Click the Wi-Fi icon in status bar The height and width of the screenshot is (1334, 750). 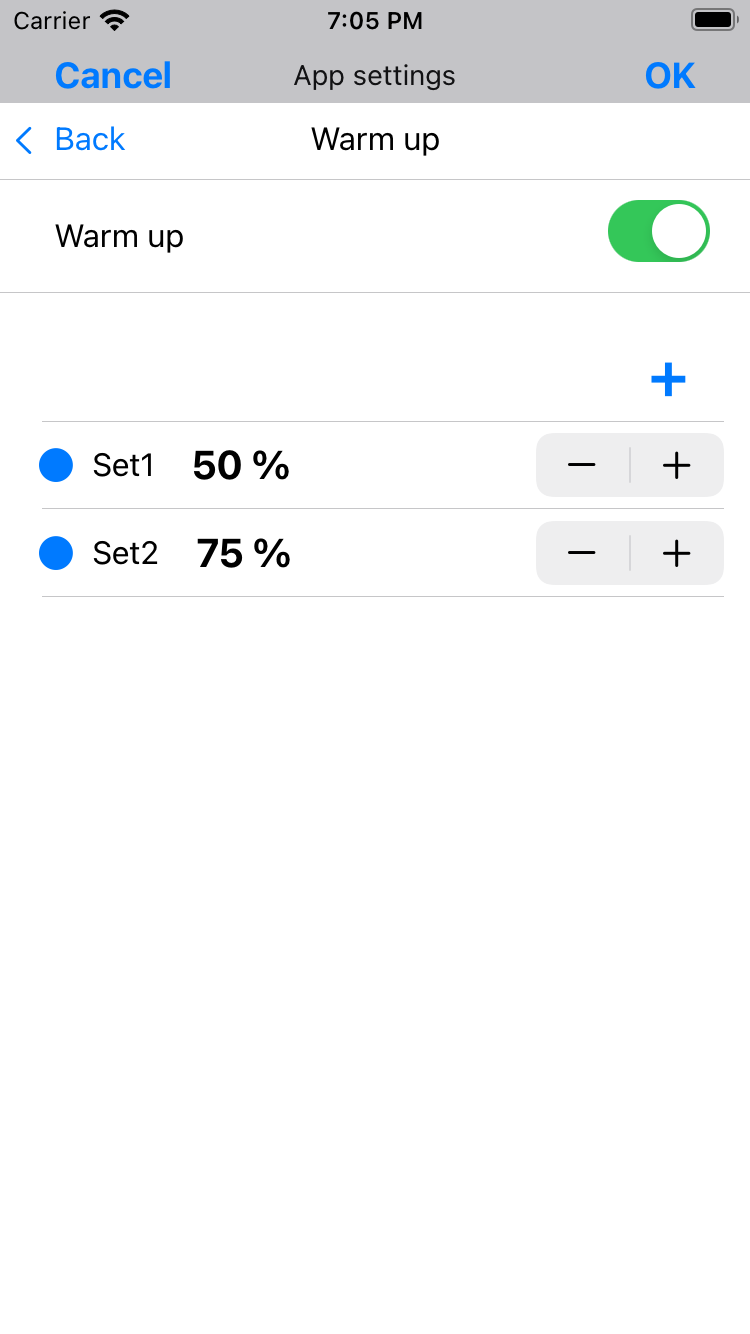coord(115,20)
